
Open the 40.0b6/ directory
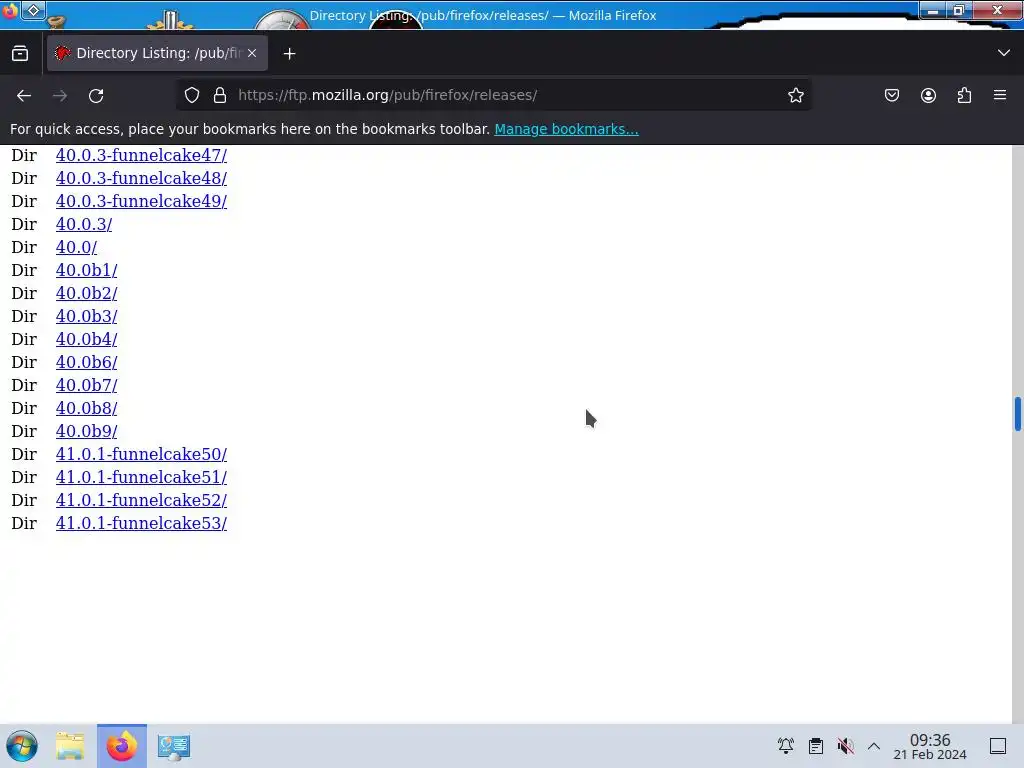pyautogui.click(x=86, y=362)
